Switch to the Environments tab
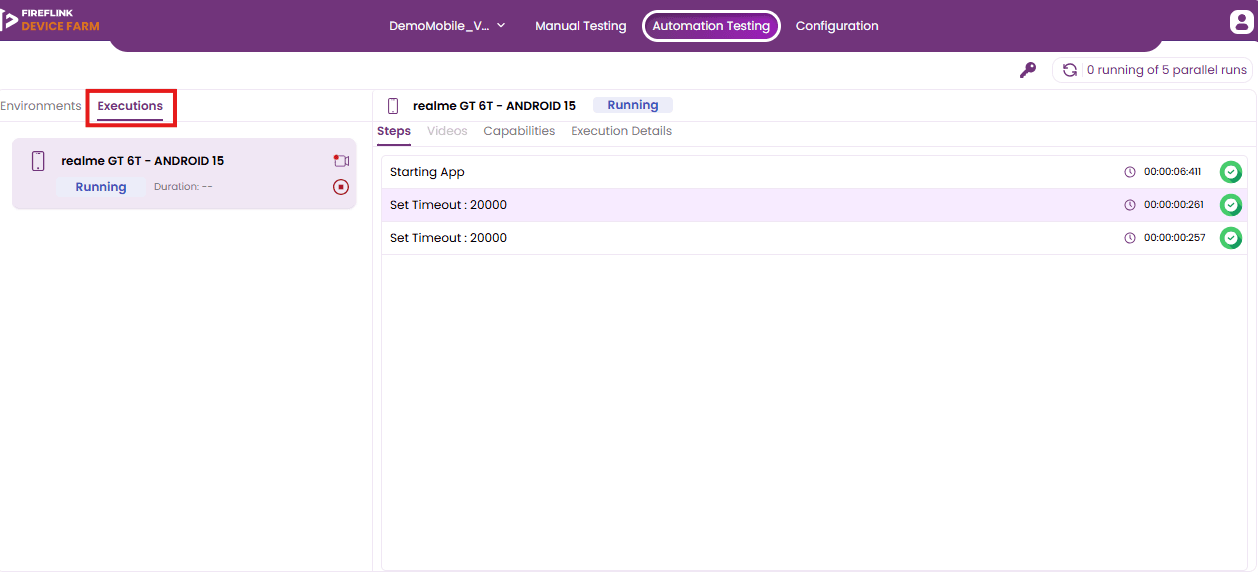The image size is (1258, 575). 41,106
